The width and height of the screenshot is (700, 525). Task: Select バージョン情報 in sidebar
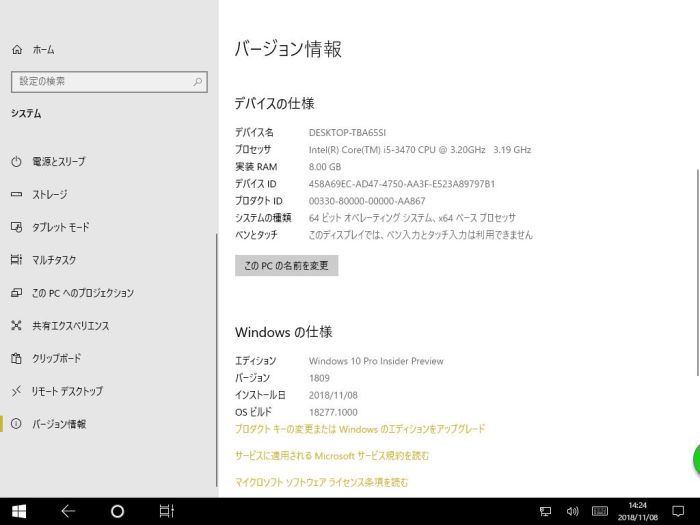(58, 424)
